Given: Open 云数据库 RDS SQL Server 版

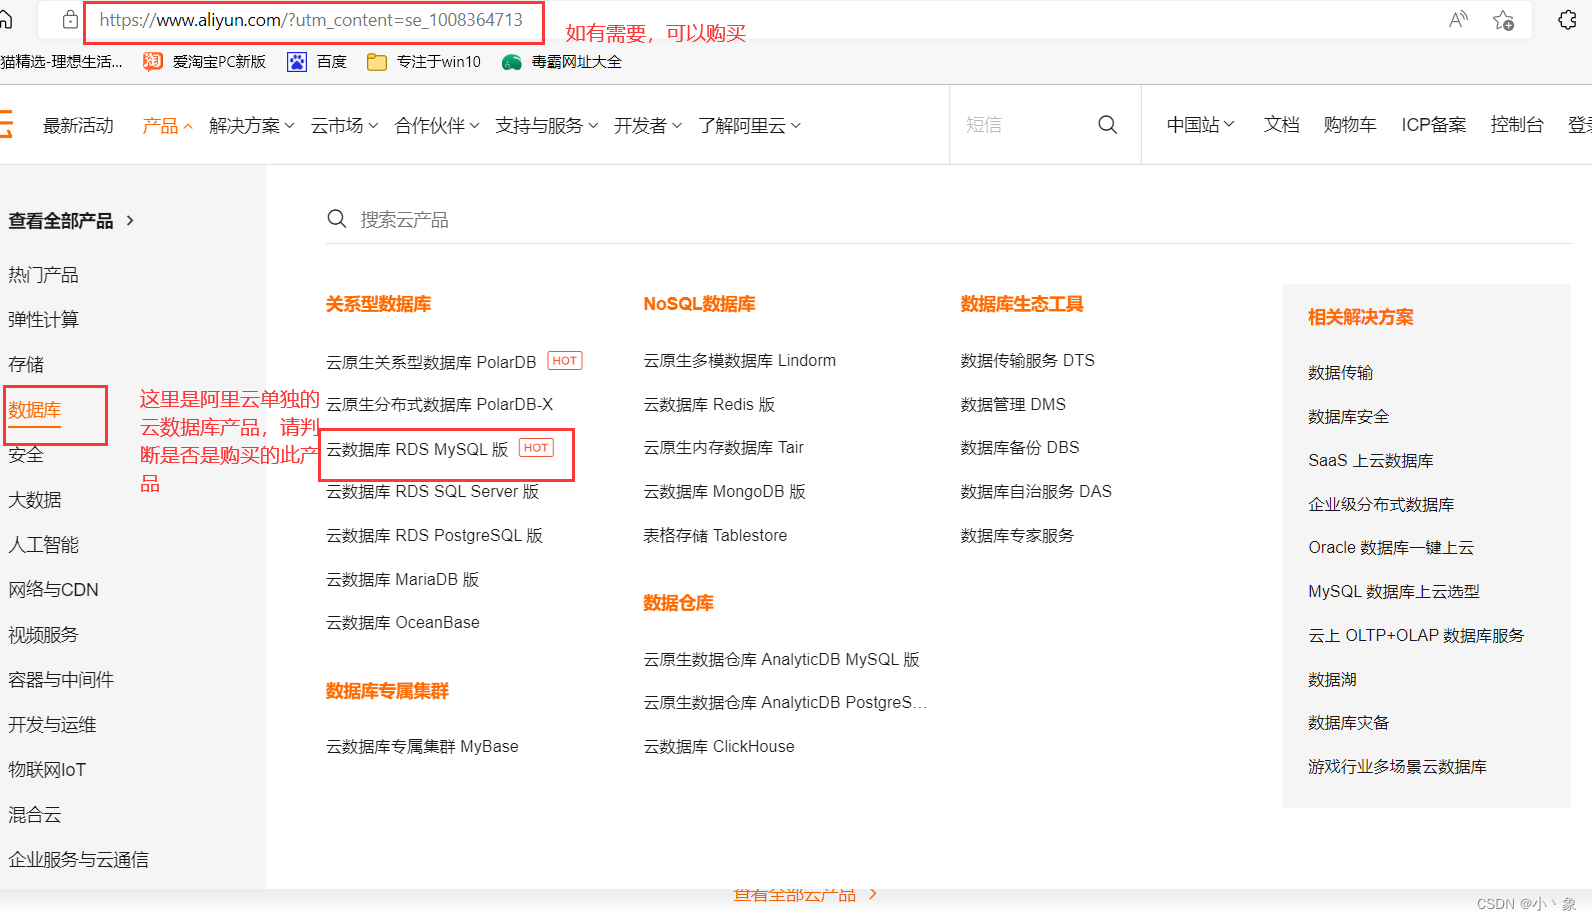Looking at the screenshot, I should 432,492.
